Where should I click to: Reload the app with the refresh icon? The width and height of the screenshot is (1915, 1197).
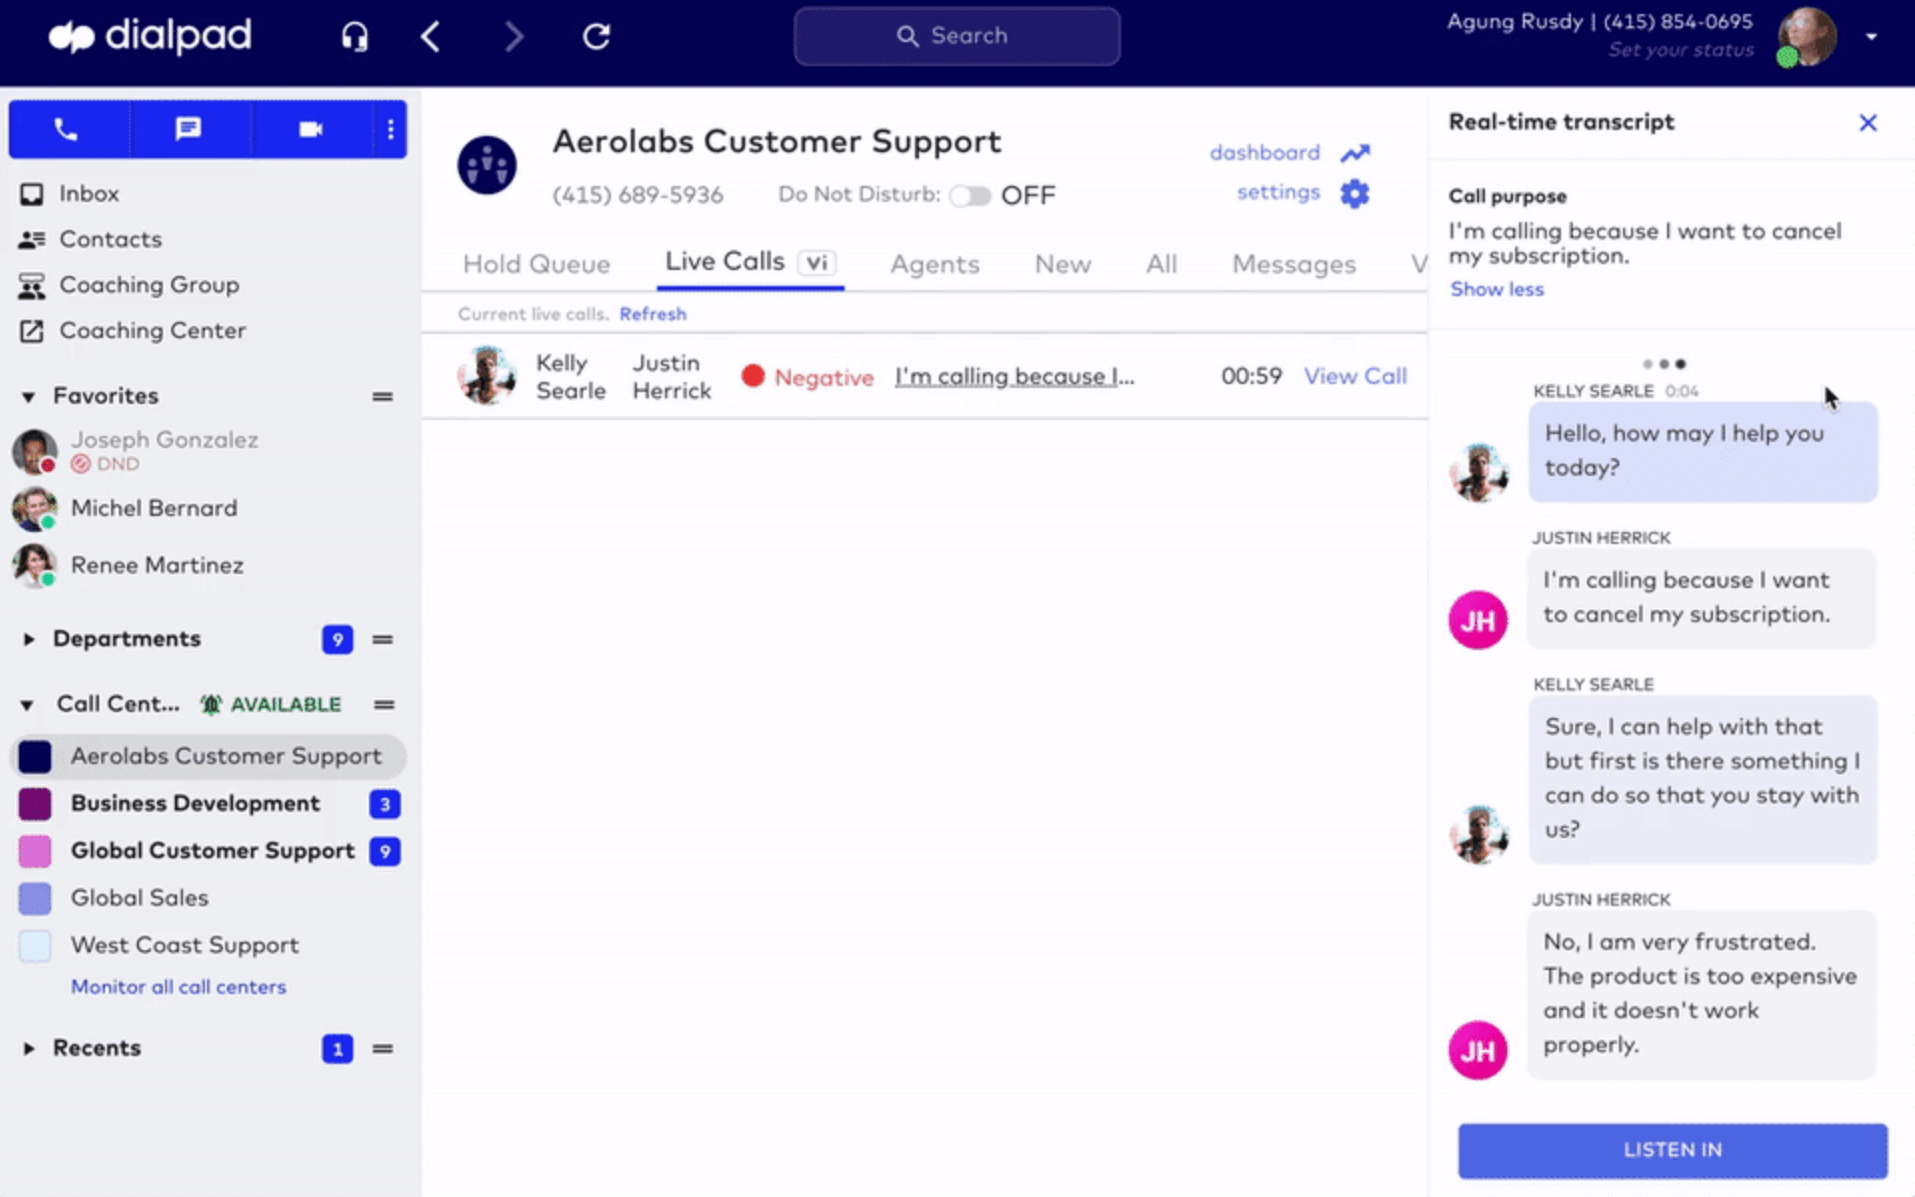click(x=596, y=36)
